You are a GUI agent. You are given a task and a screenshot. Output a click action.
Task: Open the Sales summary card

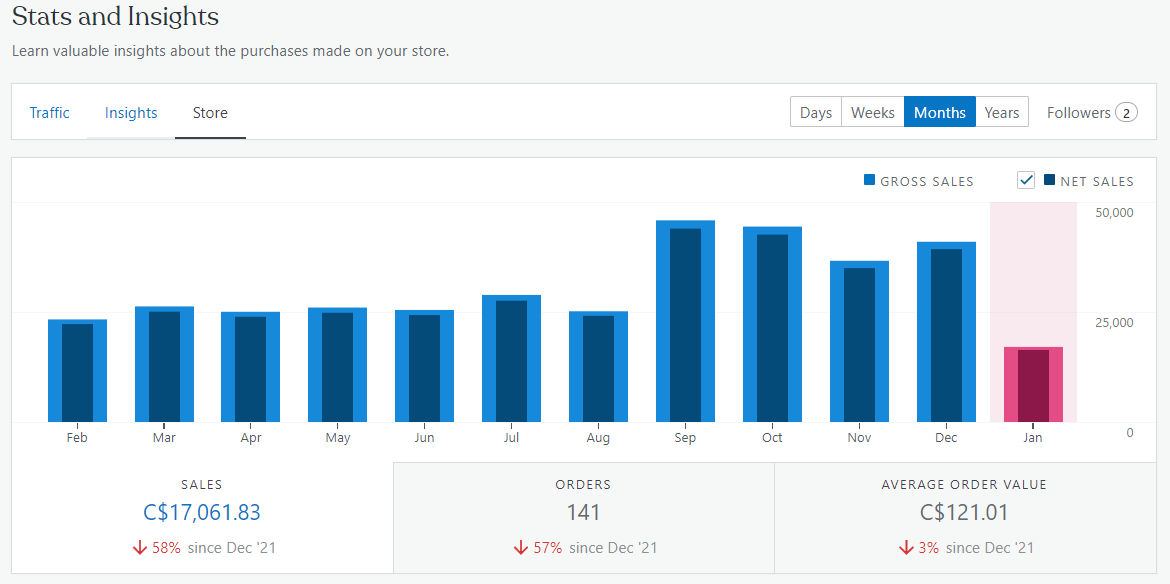click(x=202, y=518)
